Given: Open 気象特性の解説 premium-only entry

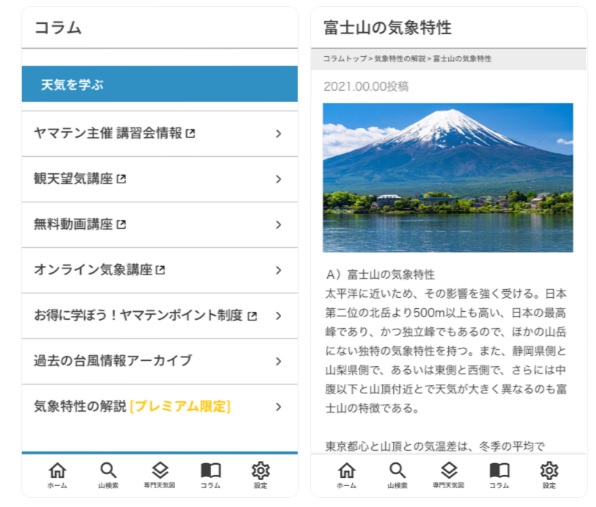Looking at the screenshot, I should [160, 407].
